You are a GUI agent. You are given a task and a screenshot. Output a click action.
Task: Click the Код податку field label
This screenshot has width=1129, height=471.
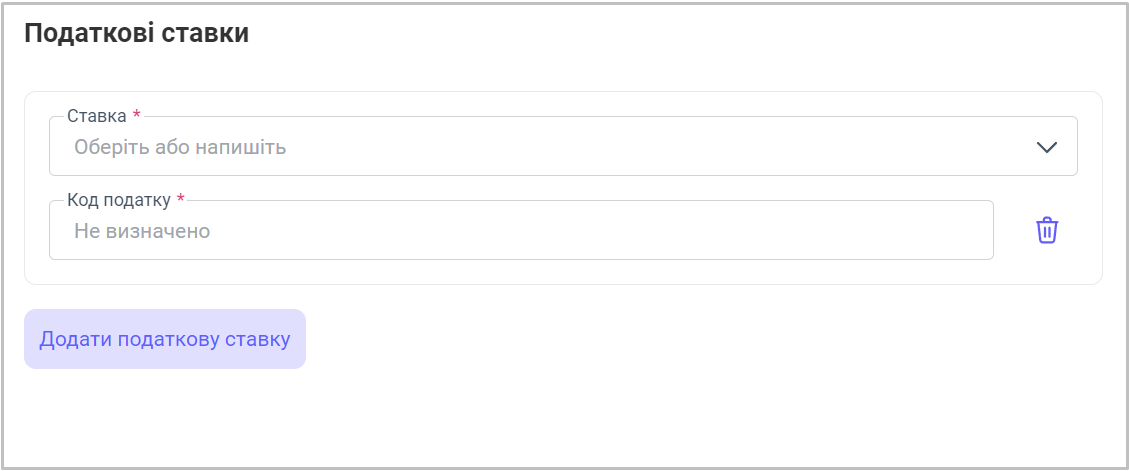(x=119, y=200)
